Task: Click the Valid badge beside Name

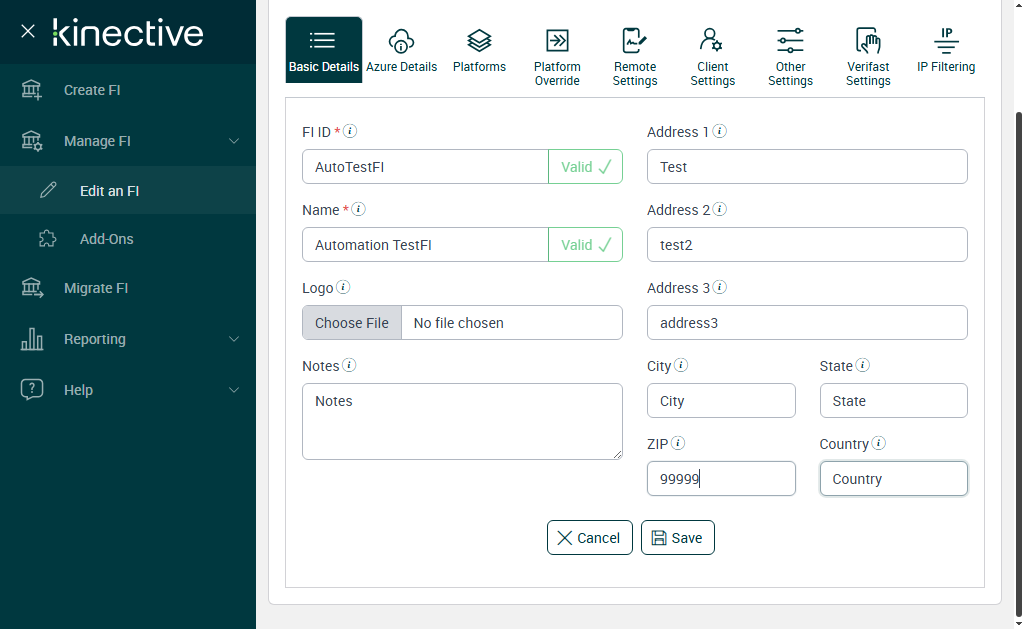Action: point(586,244)
